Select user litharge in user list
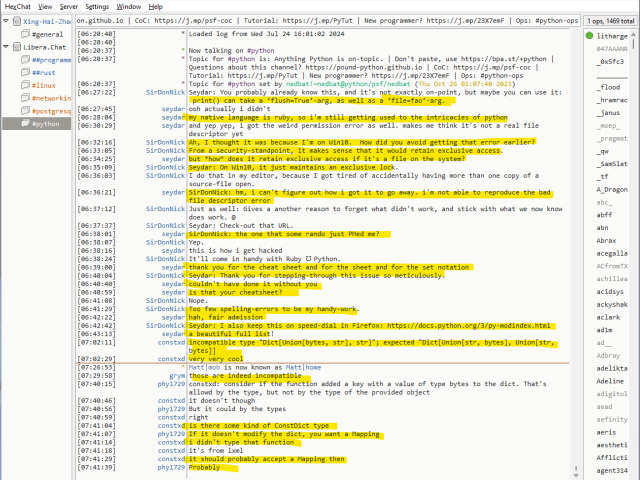The width and height of the screenshot is (640, 480). click(612, 36)
